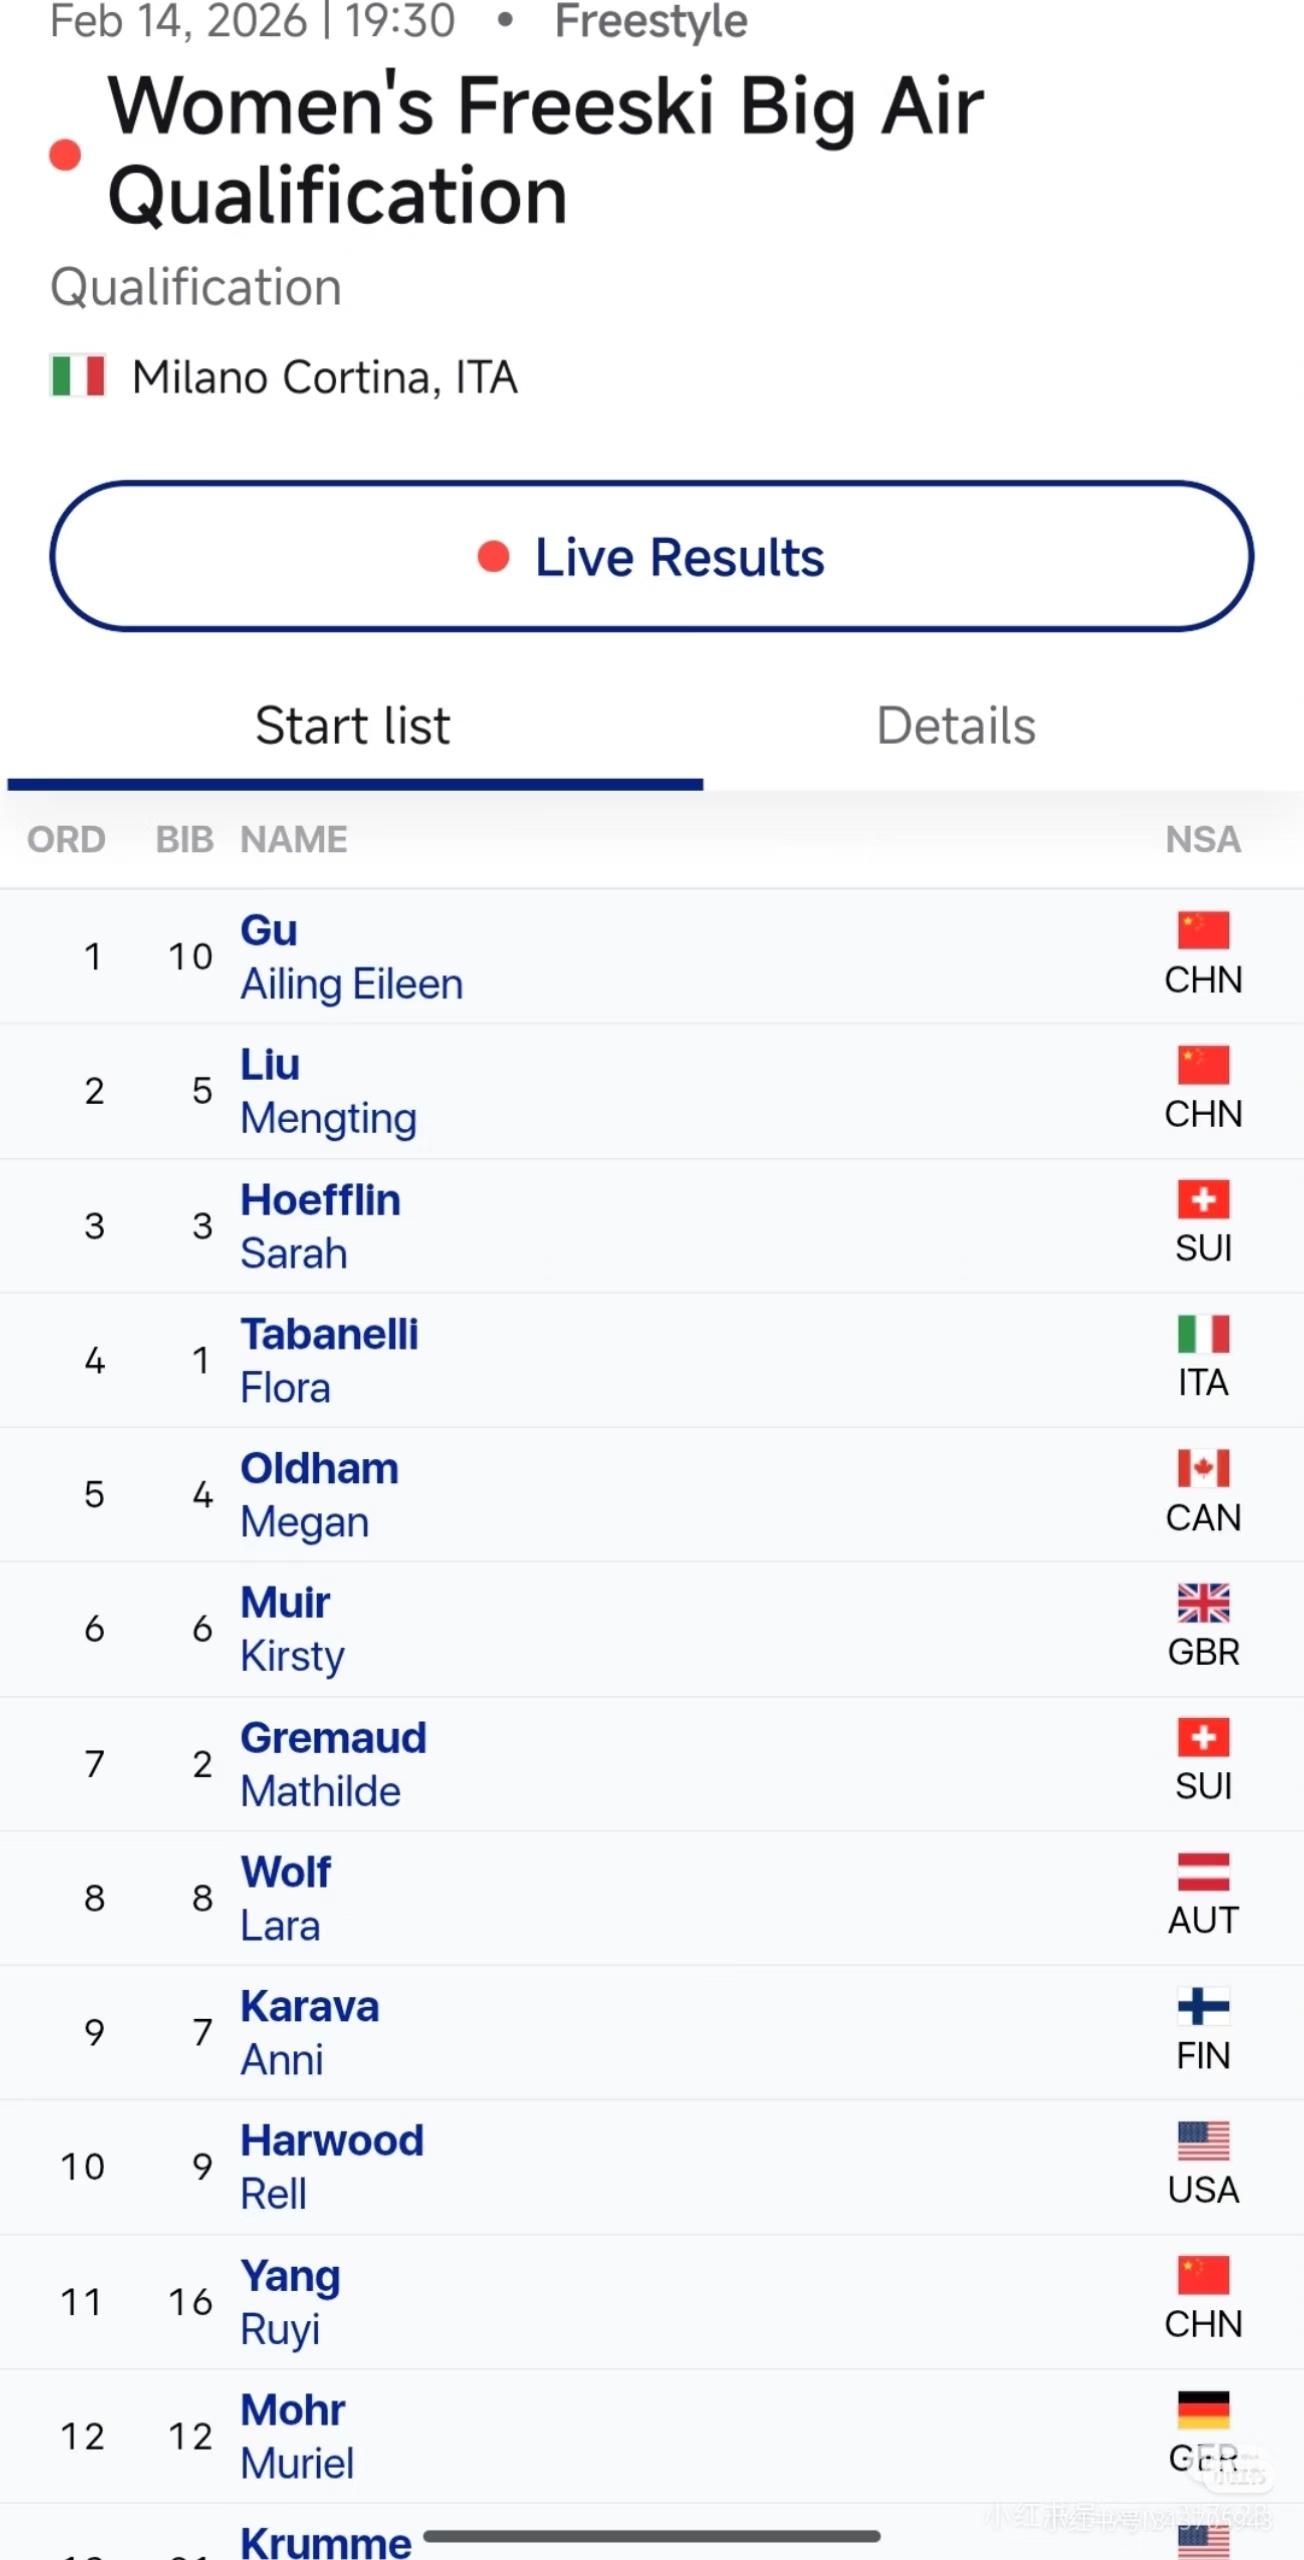Select the Start list tab
This screenshot has width=1304, height=2560.
(x=353, y=725)
